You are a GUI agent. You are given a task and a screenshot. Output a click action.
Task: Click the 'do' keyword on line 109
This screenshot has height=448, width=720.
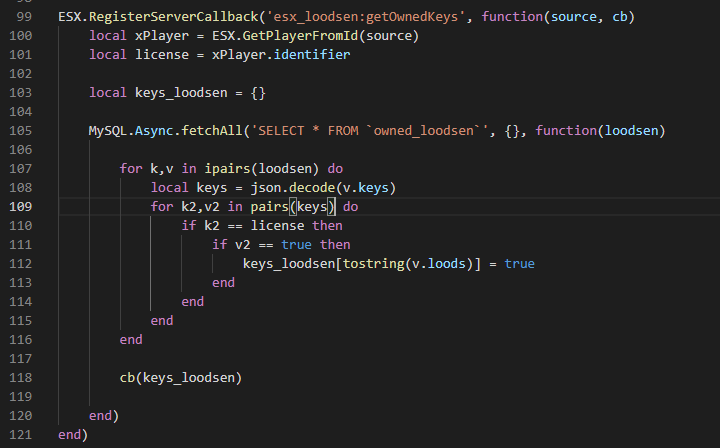pos(350,207)
